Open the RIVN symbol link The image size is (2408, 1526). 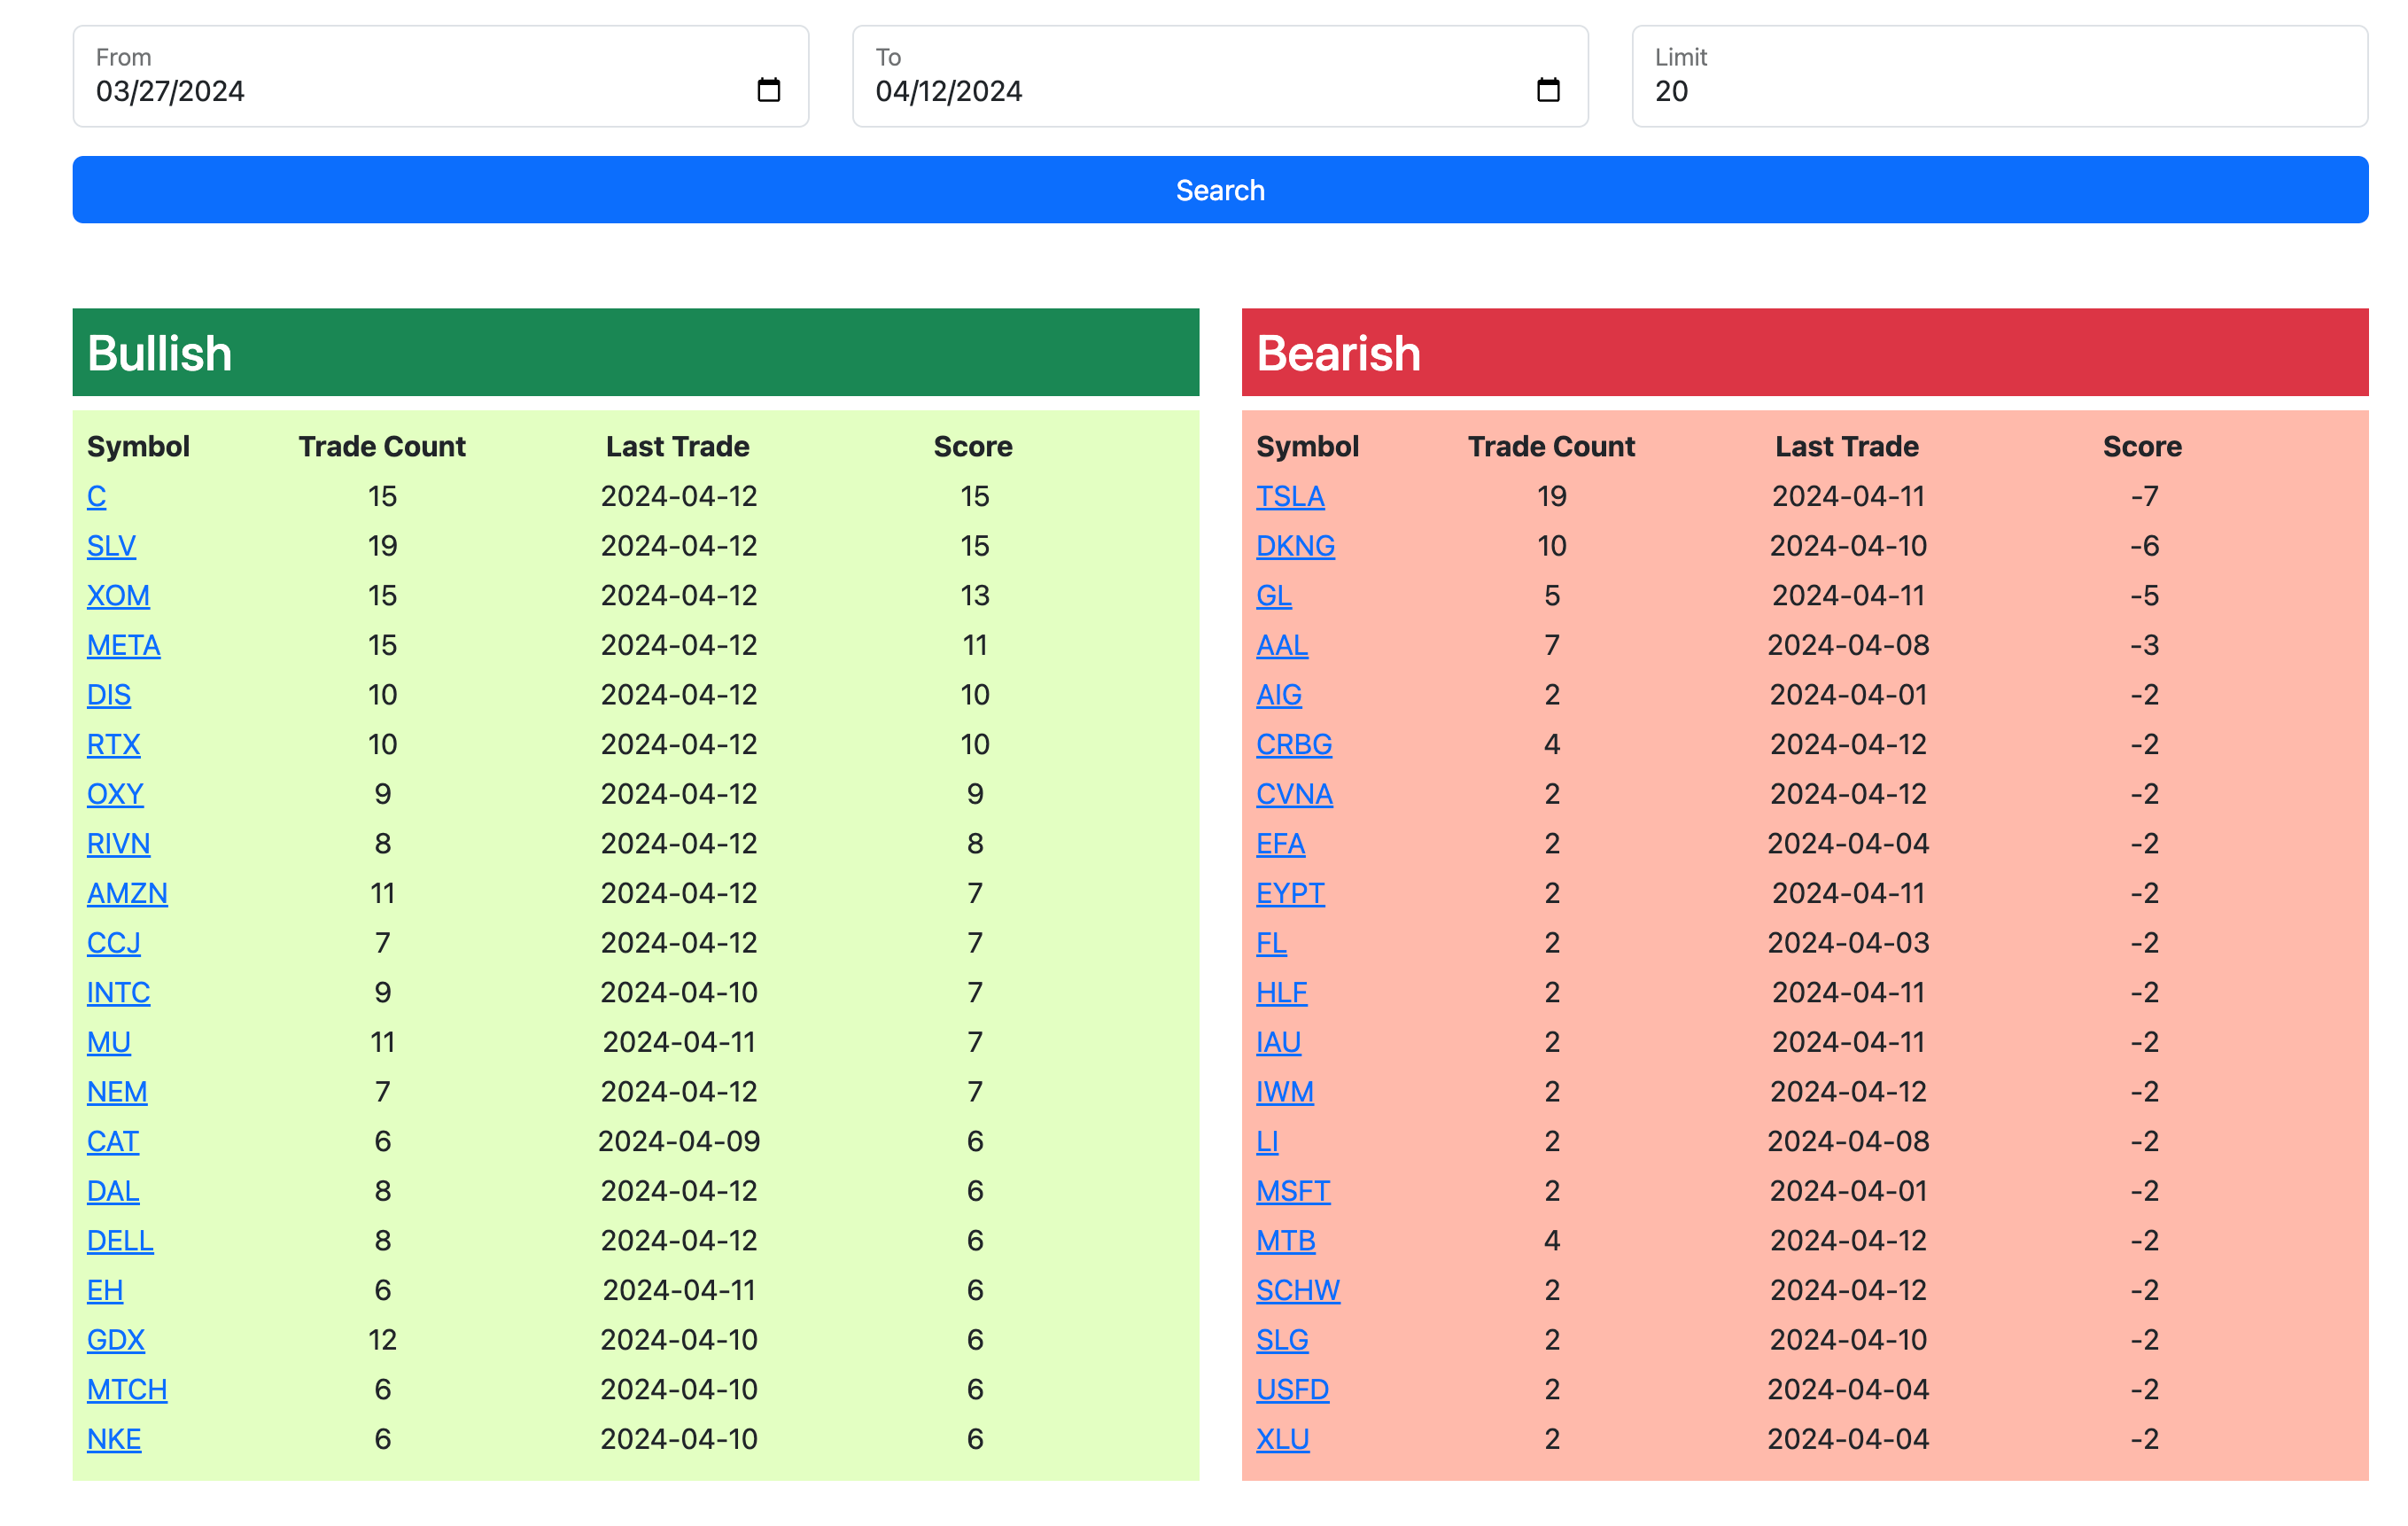(119, 844)
